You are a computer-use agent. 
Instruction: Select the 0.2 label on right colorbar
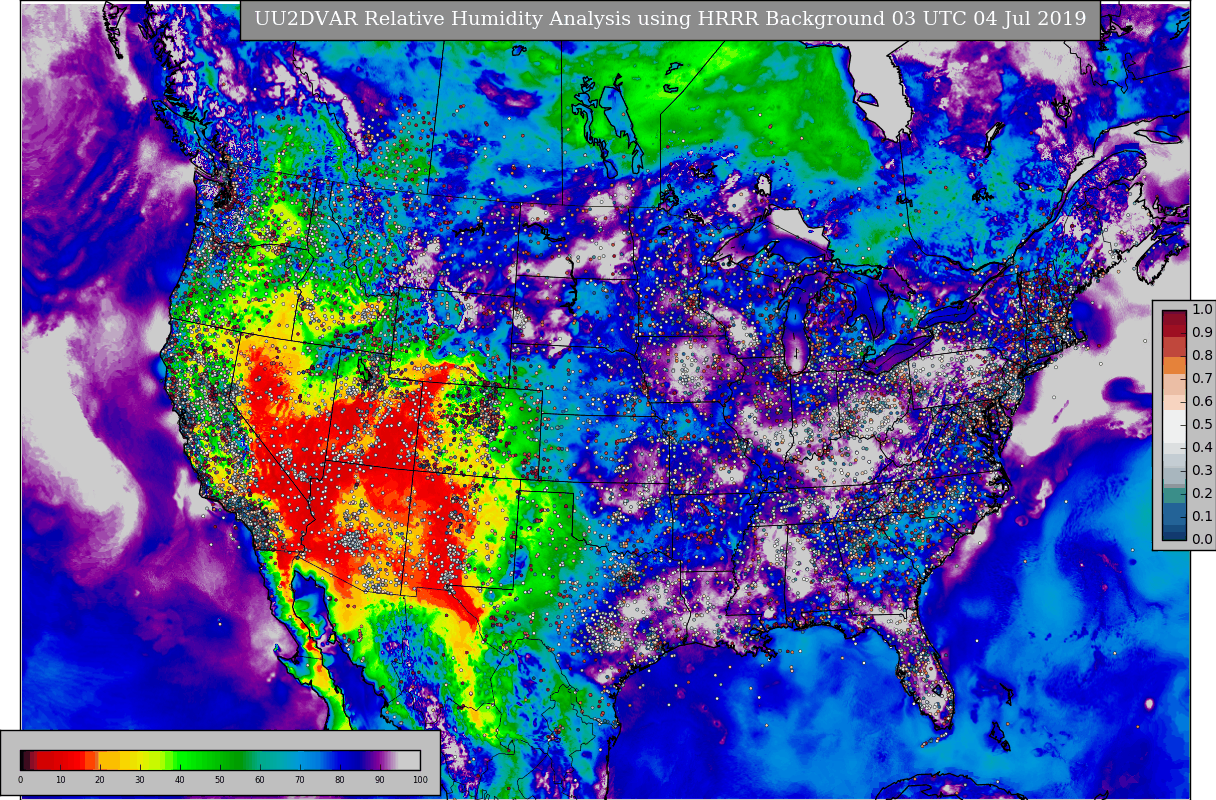tap(1202, 494)
